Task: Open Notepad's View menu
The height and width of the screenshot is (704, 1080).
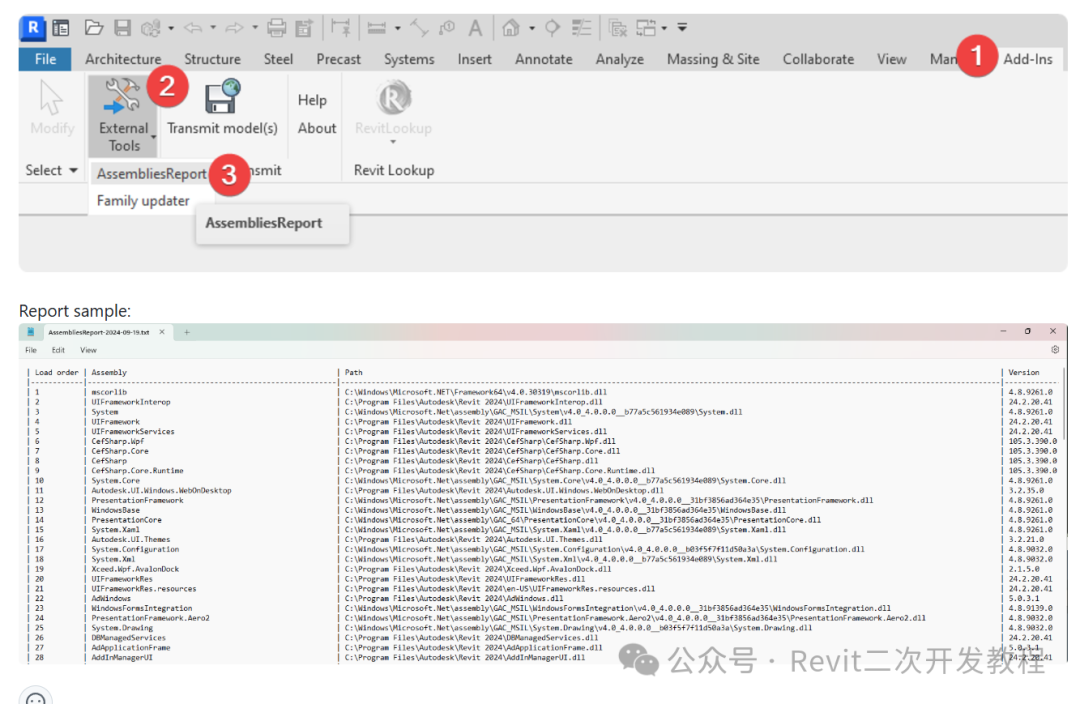Action: [x=88, y=350]
